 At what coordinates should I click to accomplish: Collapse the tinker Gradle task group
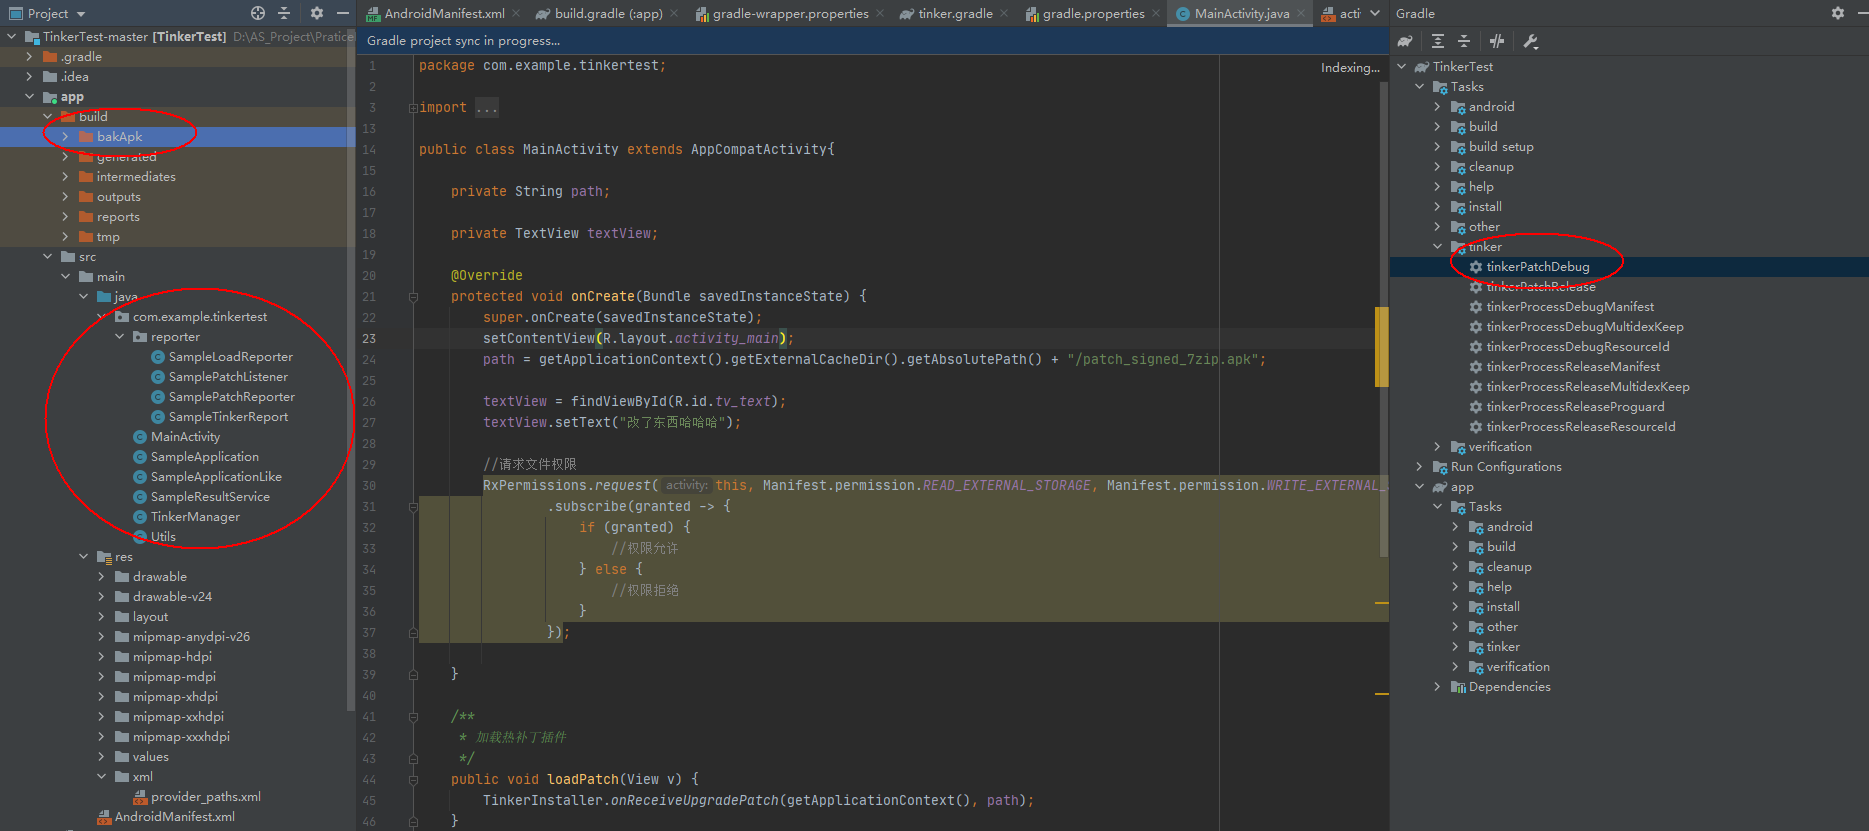[x=1437, y=247]
